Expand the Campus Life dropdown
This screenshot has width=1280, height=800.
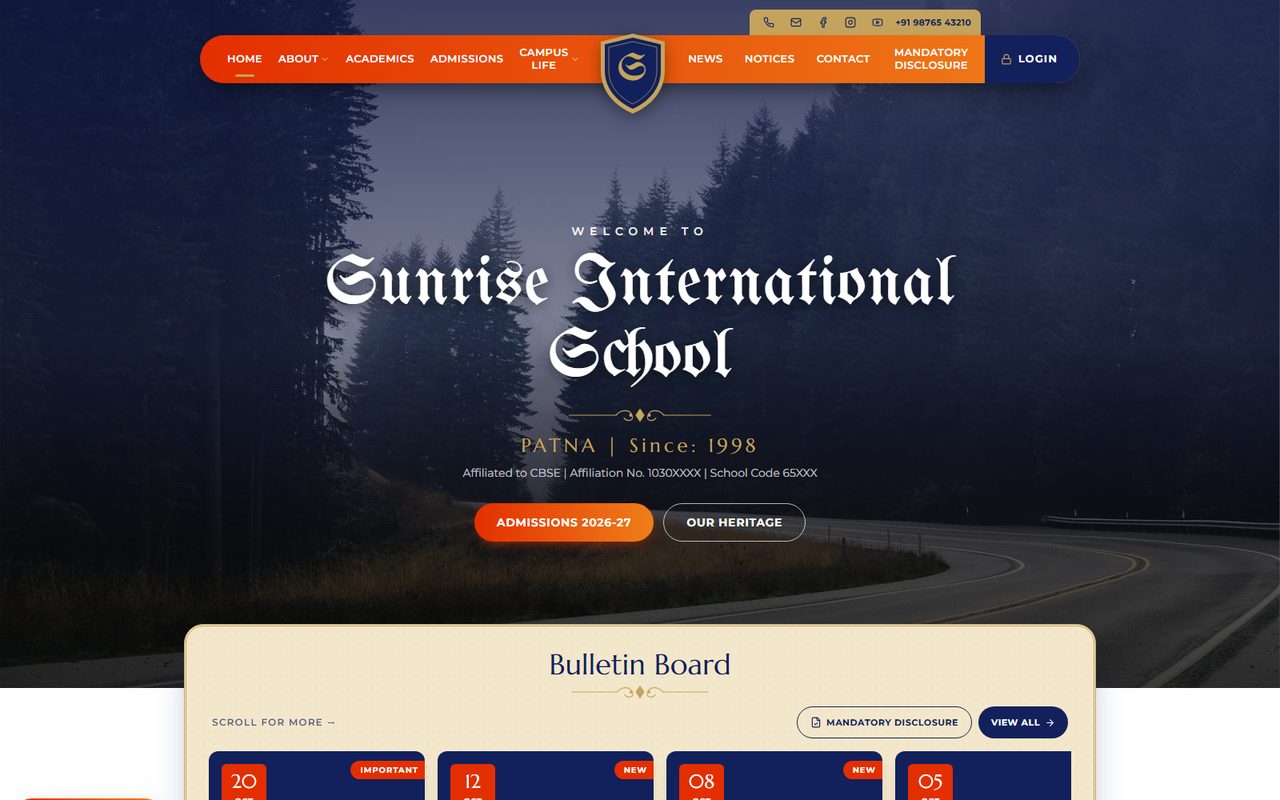coord(548,59)
